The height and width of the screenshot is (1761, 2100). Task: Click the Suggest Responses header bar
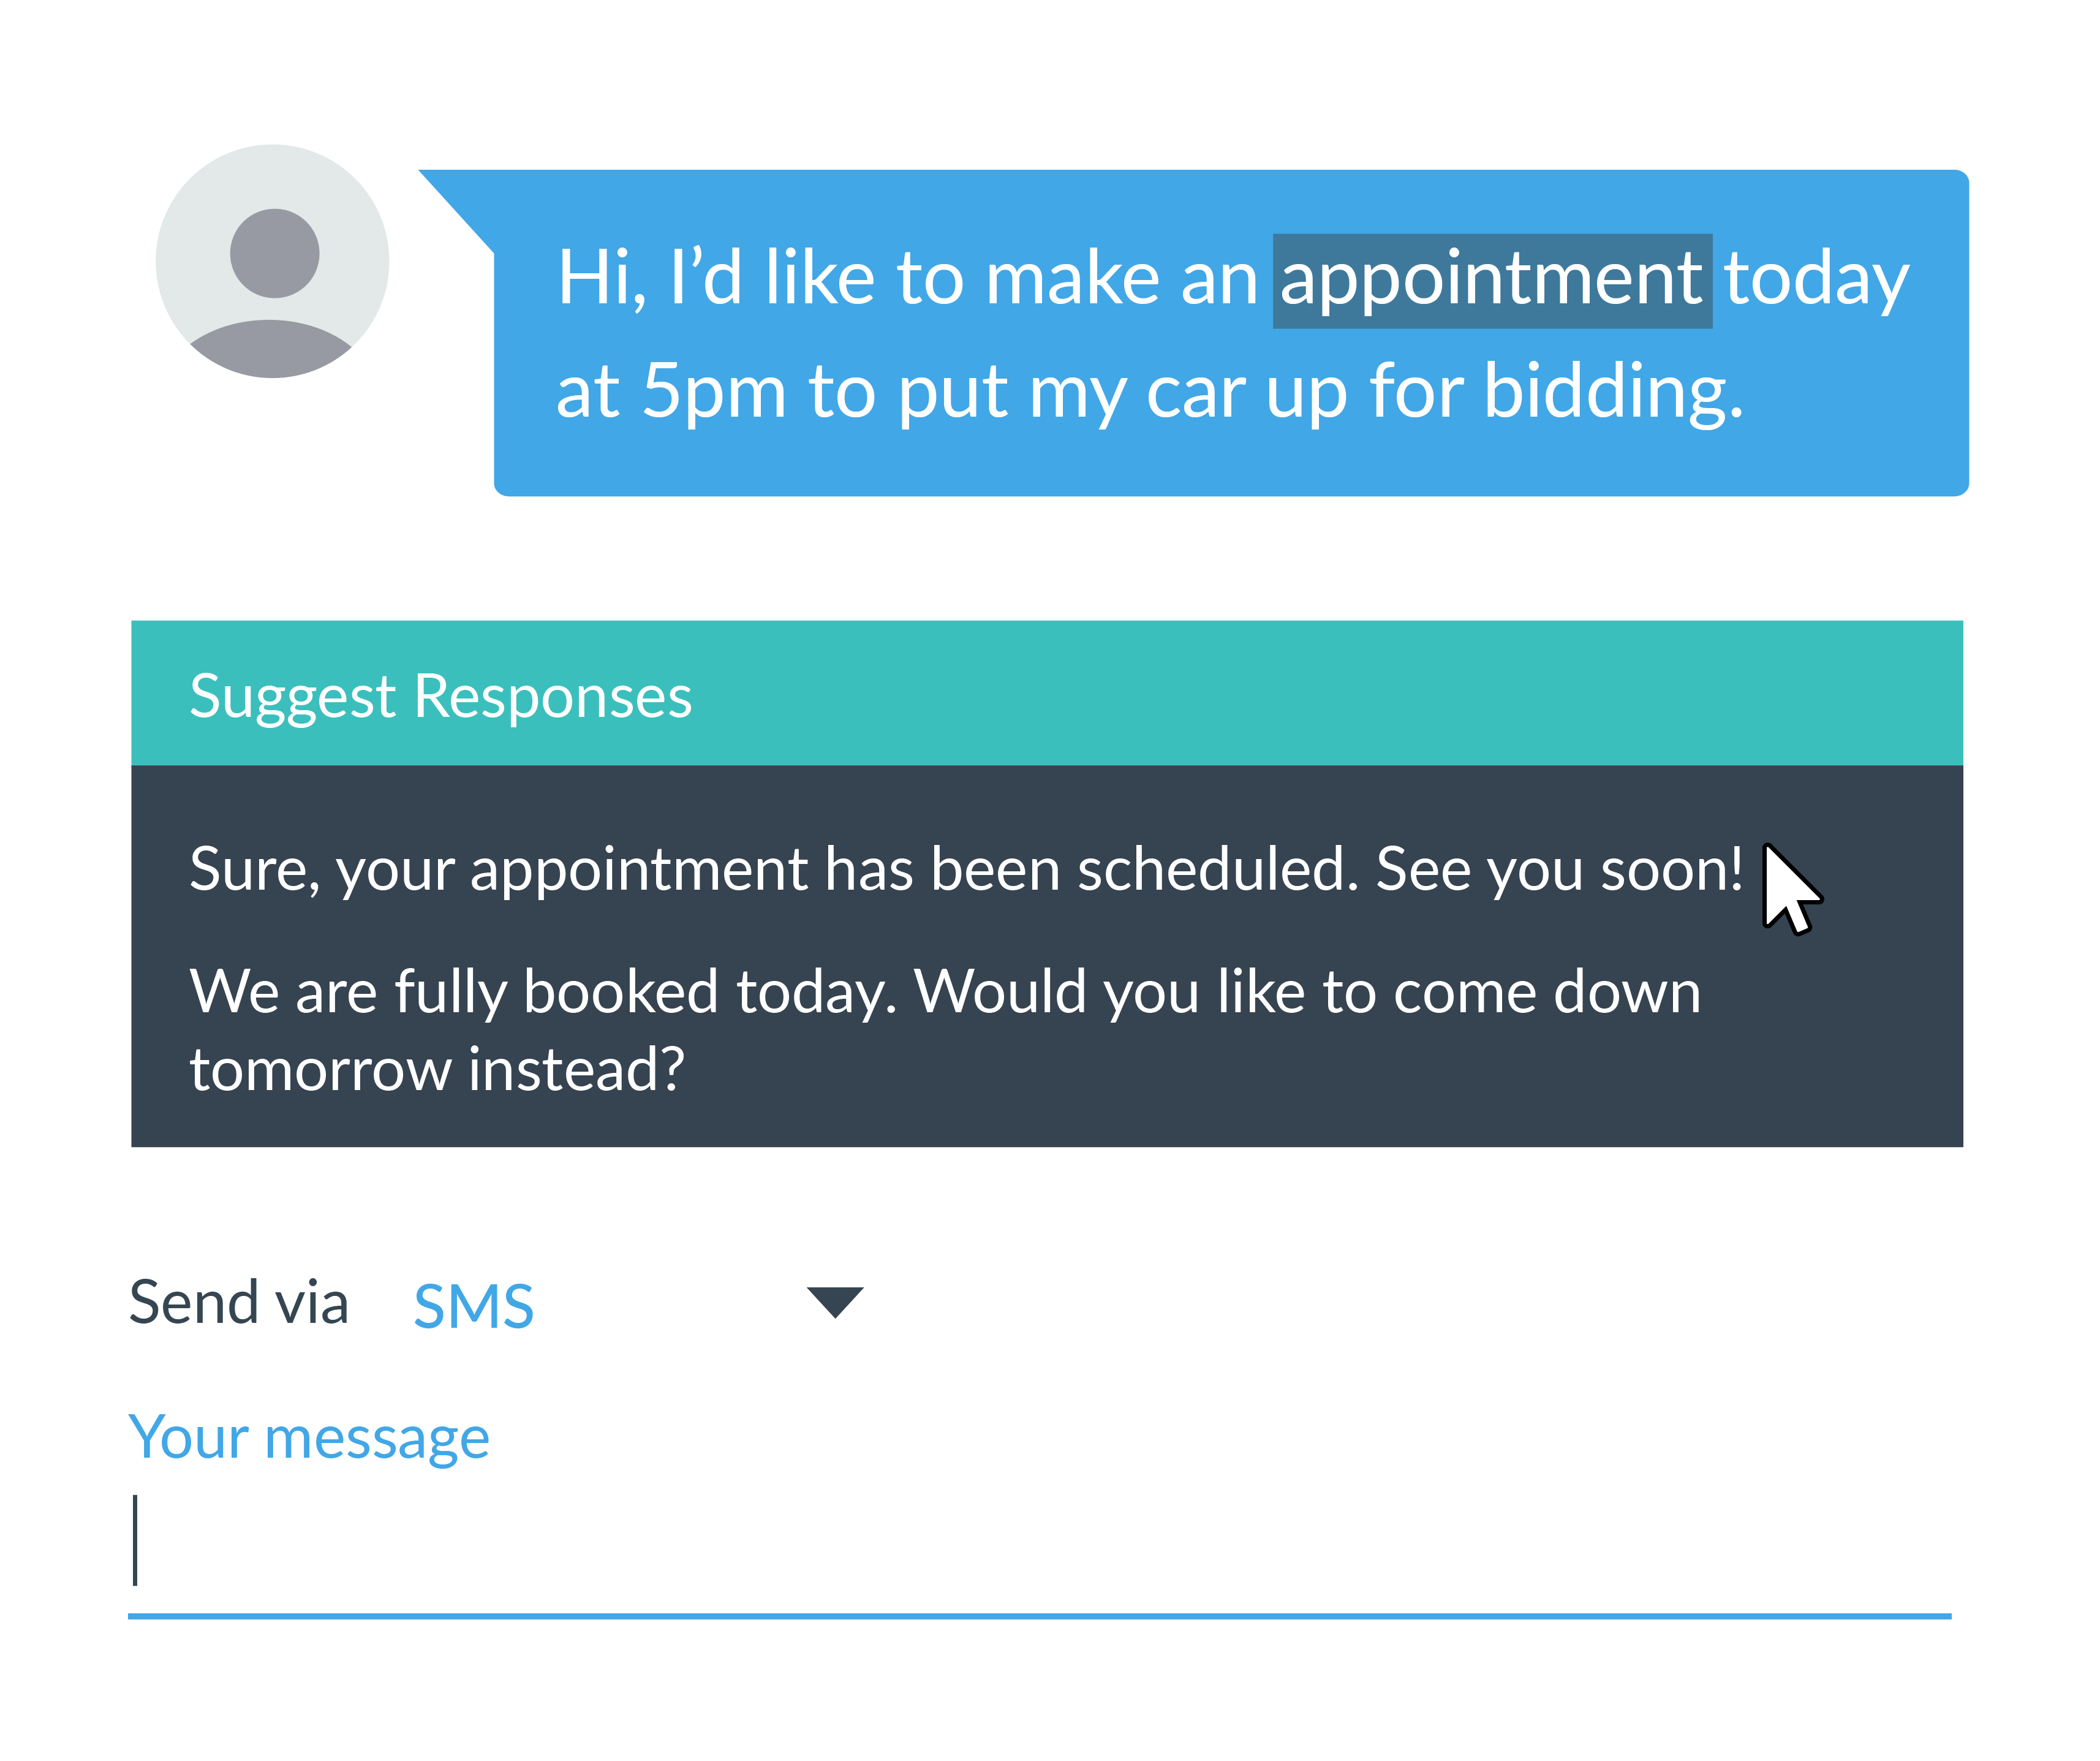(x=1047, y=693)
